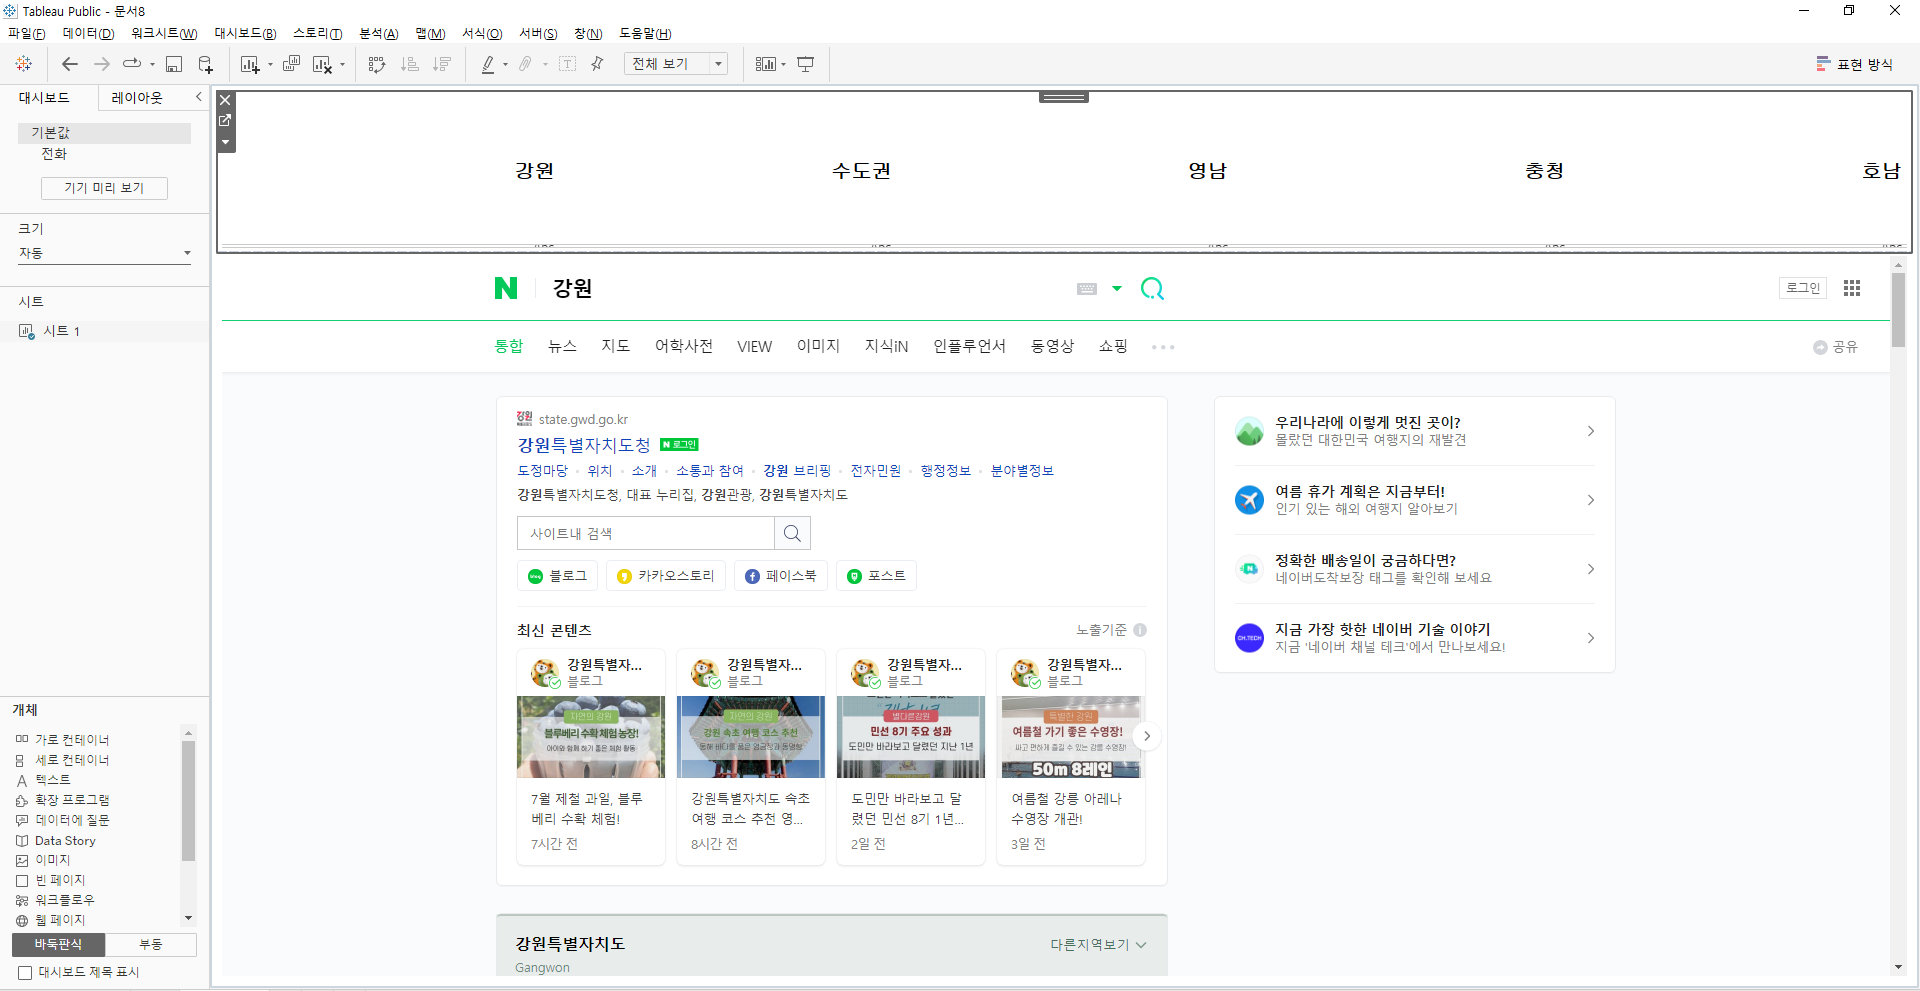Viewport: 1920px width, 991px height.
Task: Click the Naver green search magnifier icon
Action: tap(1152, 289)
